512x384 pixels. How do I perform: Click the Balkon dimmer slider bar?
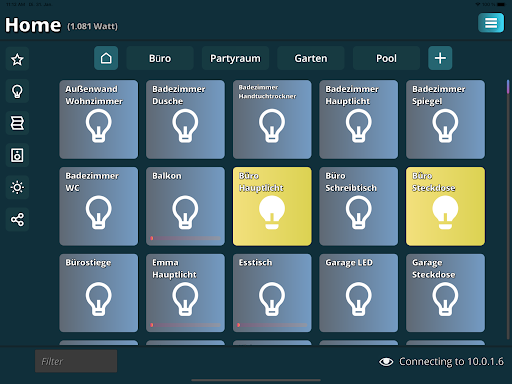coord(185,238)
